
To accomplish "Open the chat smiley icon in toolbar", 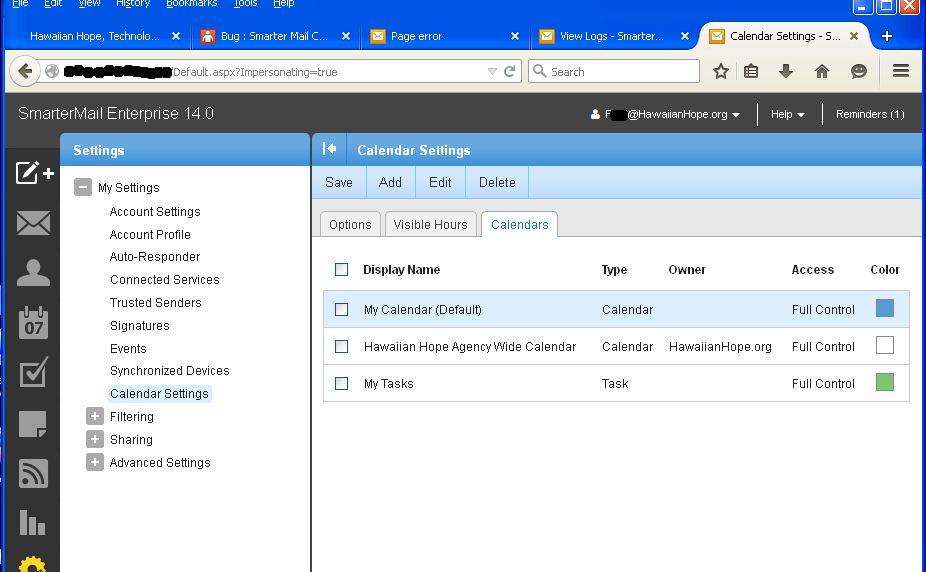I will click(x=859, y=72).
